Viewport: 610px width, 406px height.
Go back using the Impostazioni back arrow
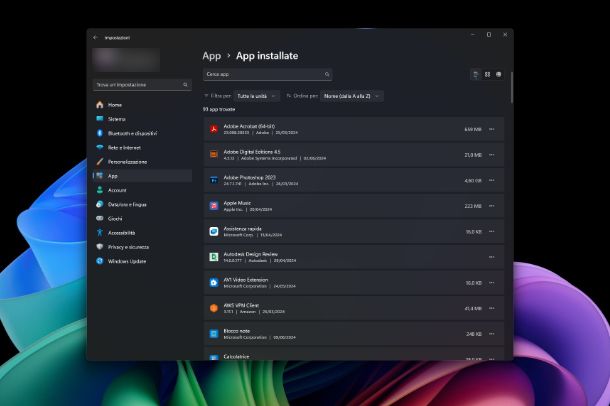coord(96,38)
